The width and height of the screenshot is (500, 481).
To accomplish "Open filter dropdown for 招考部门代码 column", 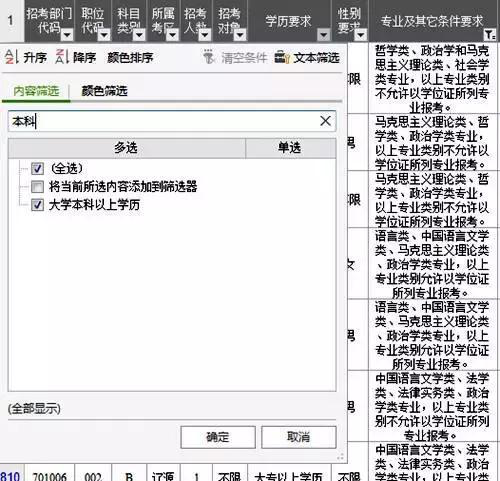I will pos(67,35).
